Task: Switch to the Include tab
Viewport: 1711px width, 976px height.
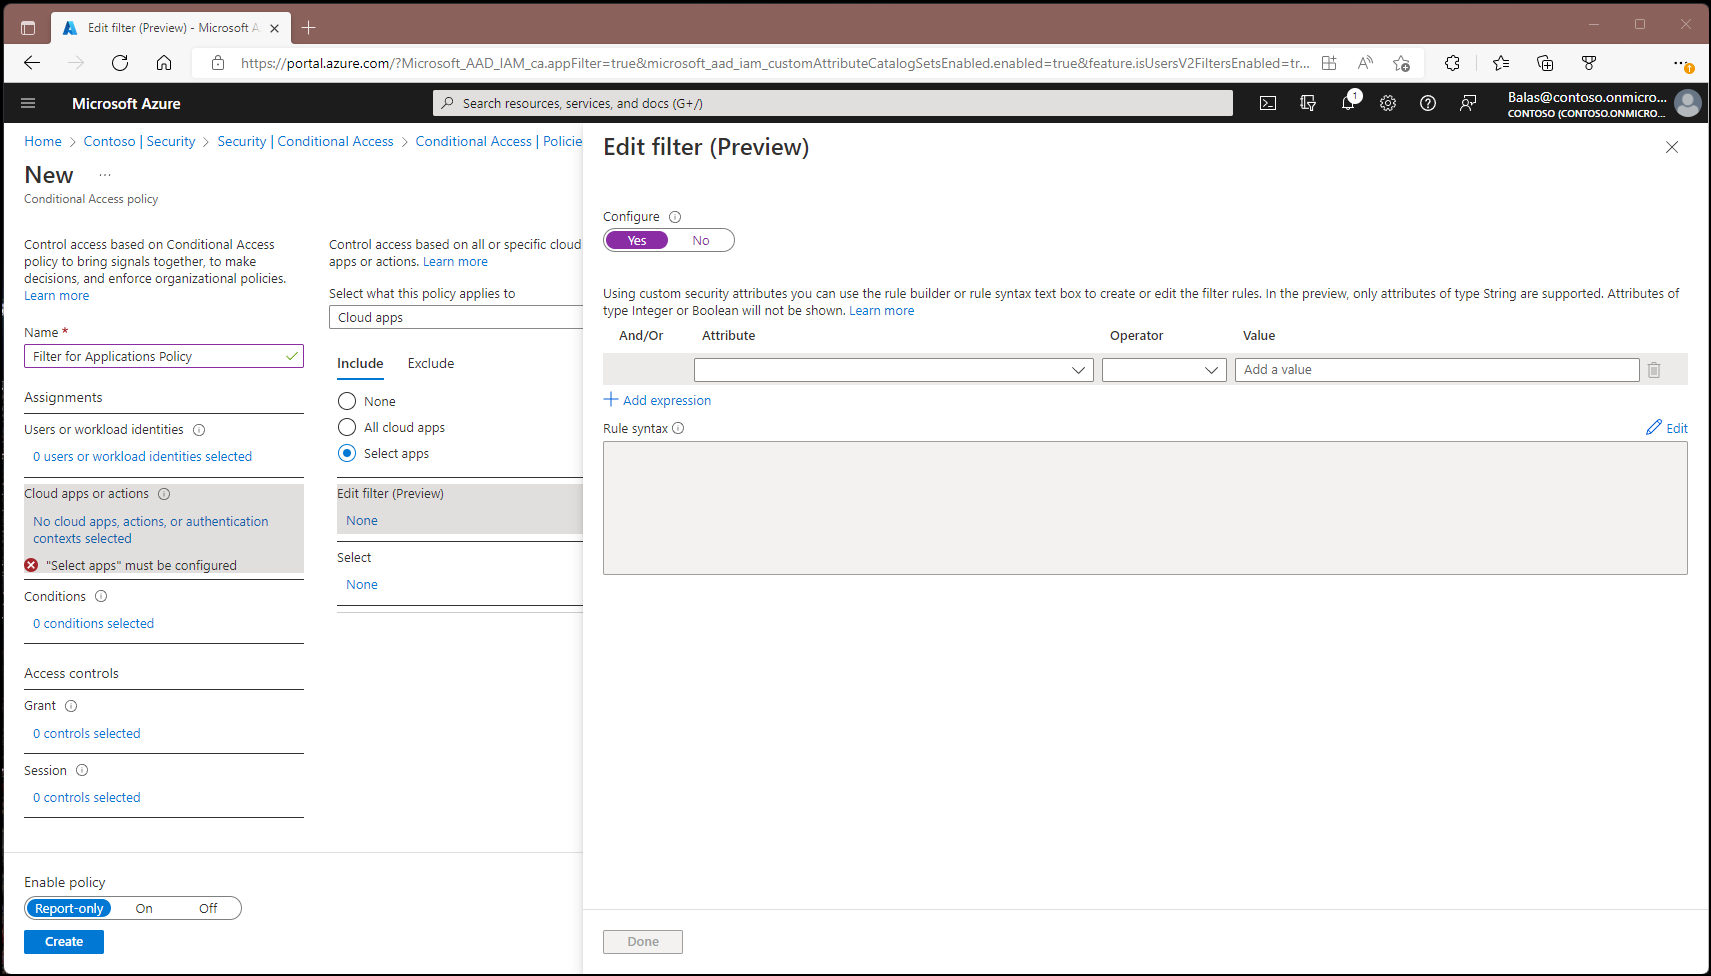Action: pos(360,363)
